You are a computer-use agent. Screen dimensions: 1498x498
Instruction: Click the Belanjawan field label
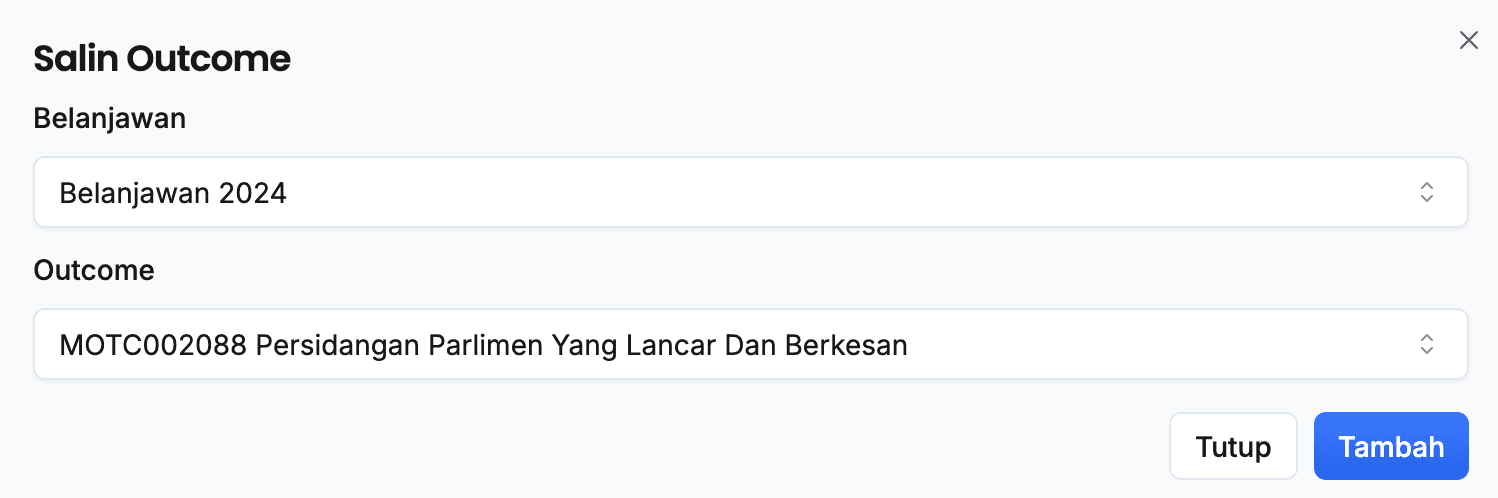pyautogui.click(x=110, y=118)
